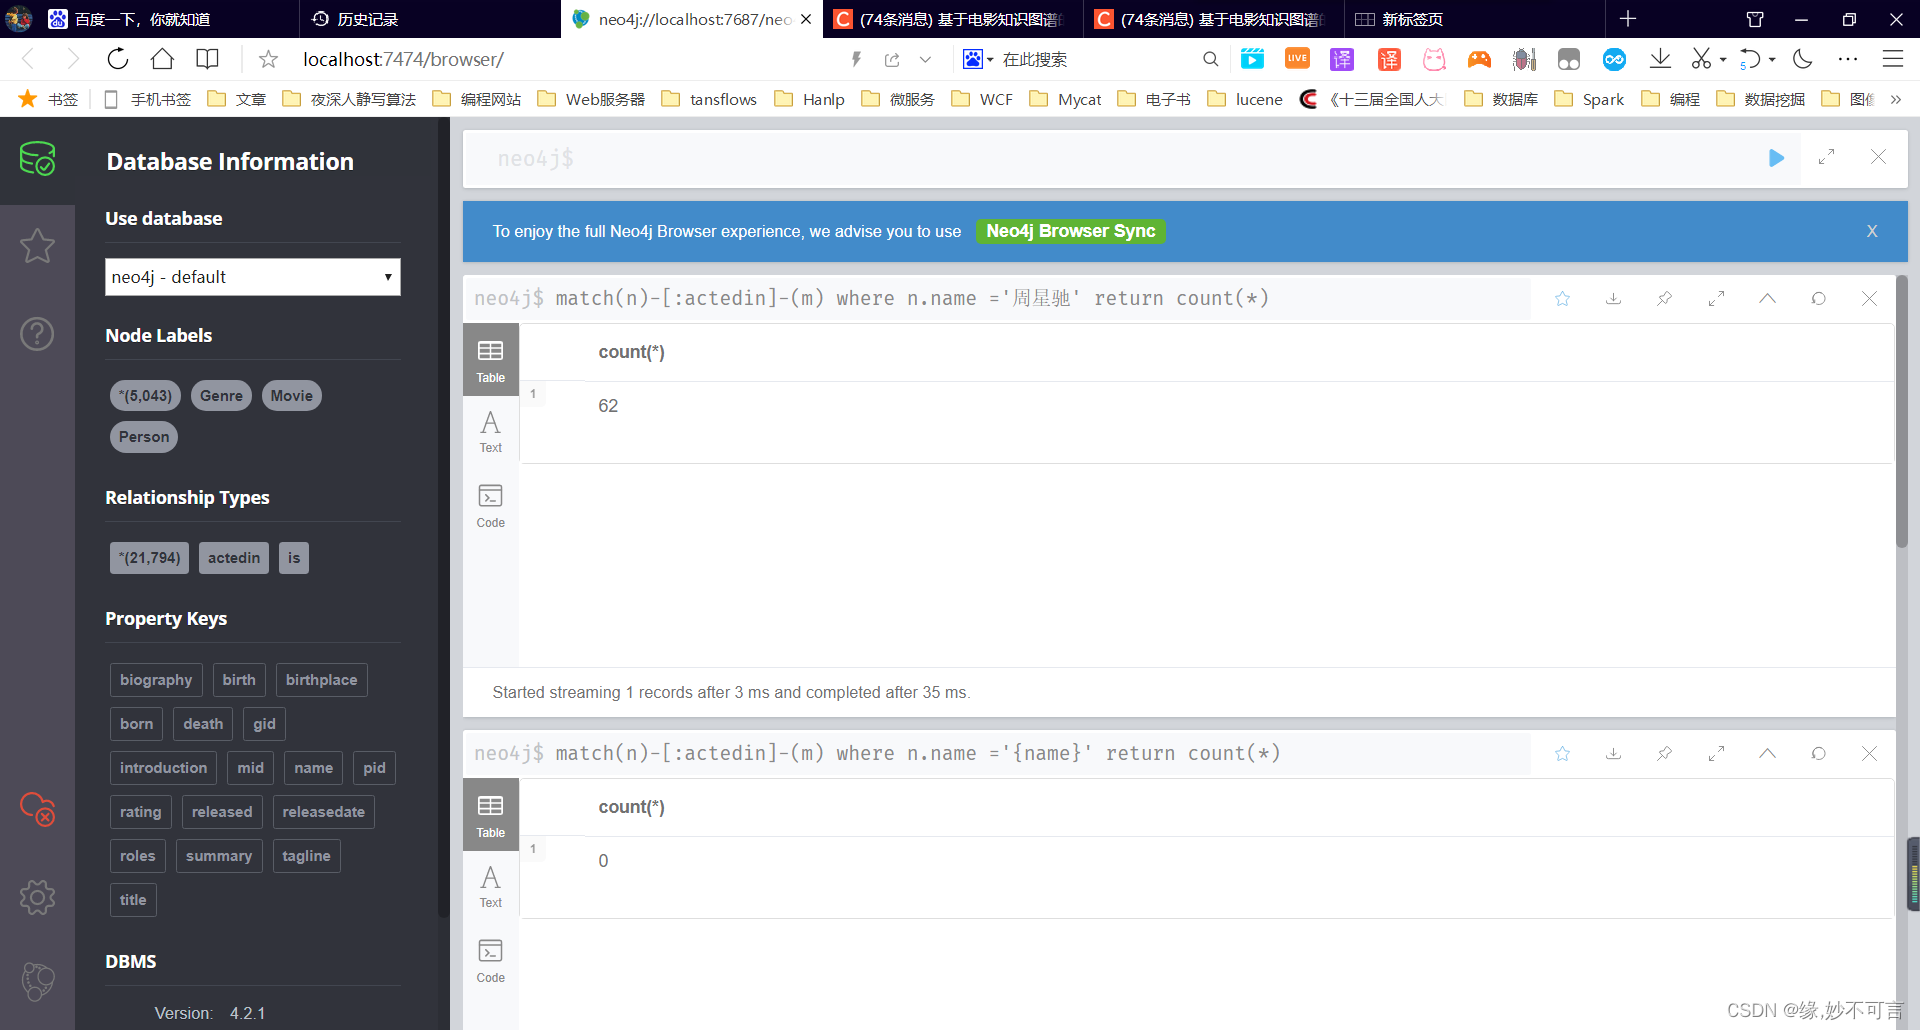Star the 周星驰 query as a favorite
Viewport: 1920px width, 1030px height.
click(x=1562, y=298)
